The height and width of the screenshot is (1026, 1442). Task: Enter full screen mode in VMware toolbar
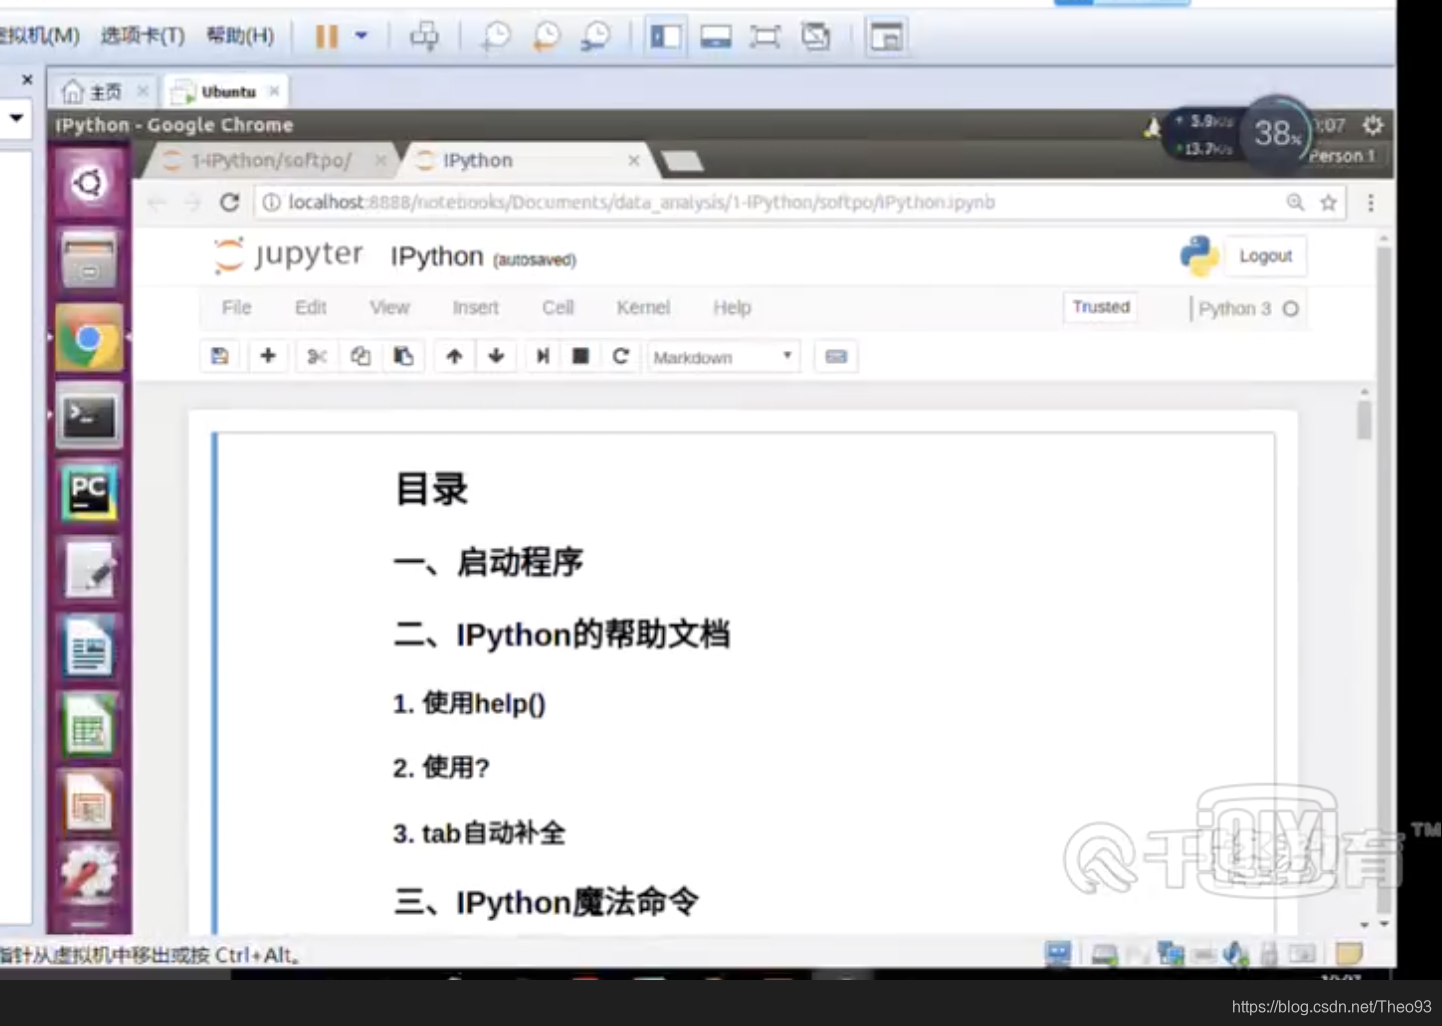pyautogui.click(x=765, y=37)
